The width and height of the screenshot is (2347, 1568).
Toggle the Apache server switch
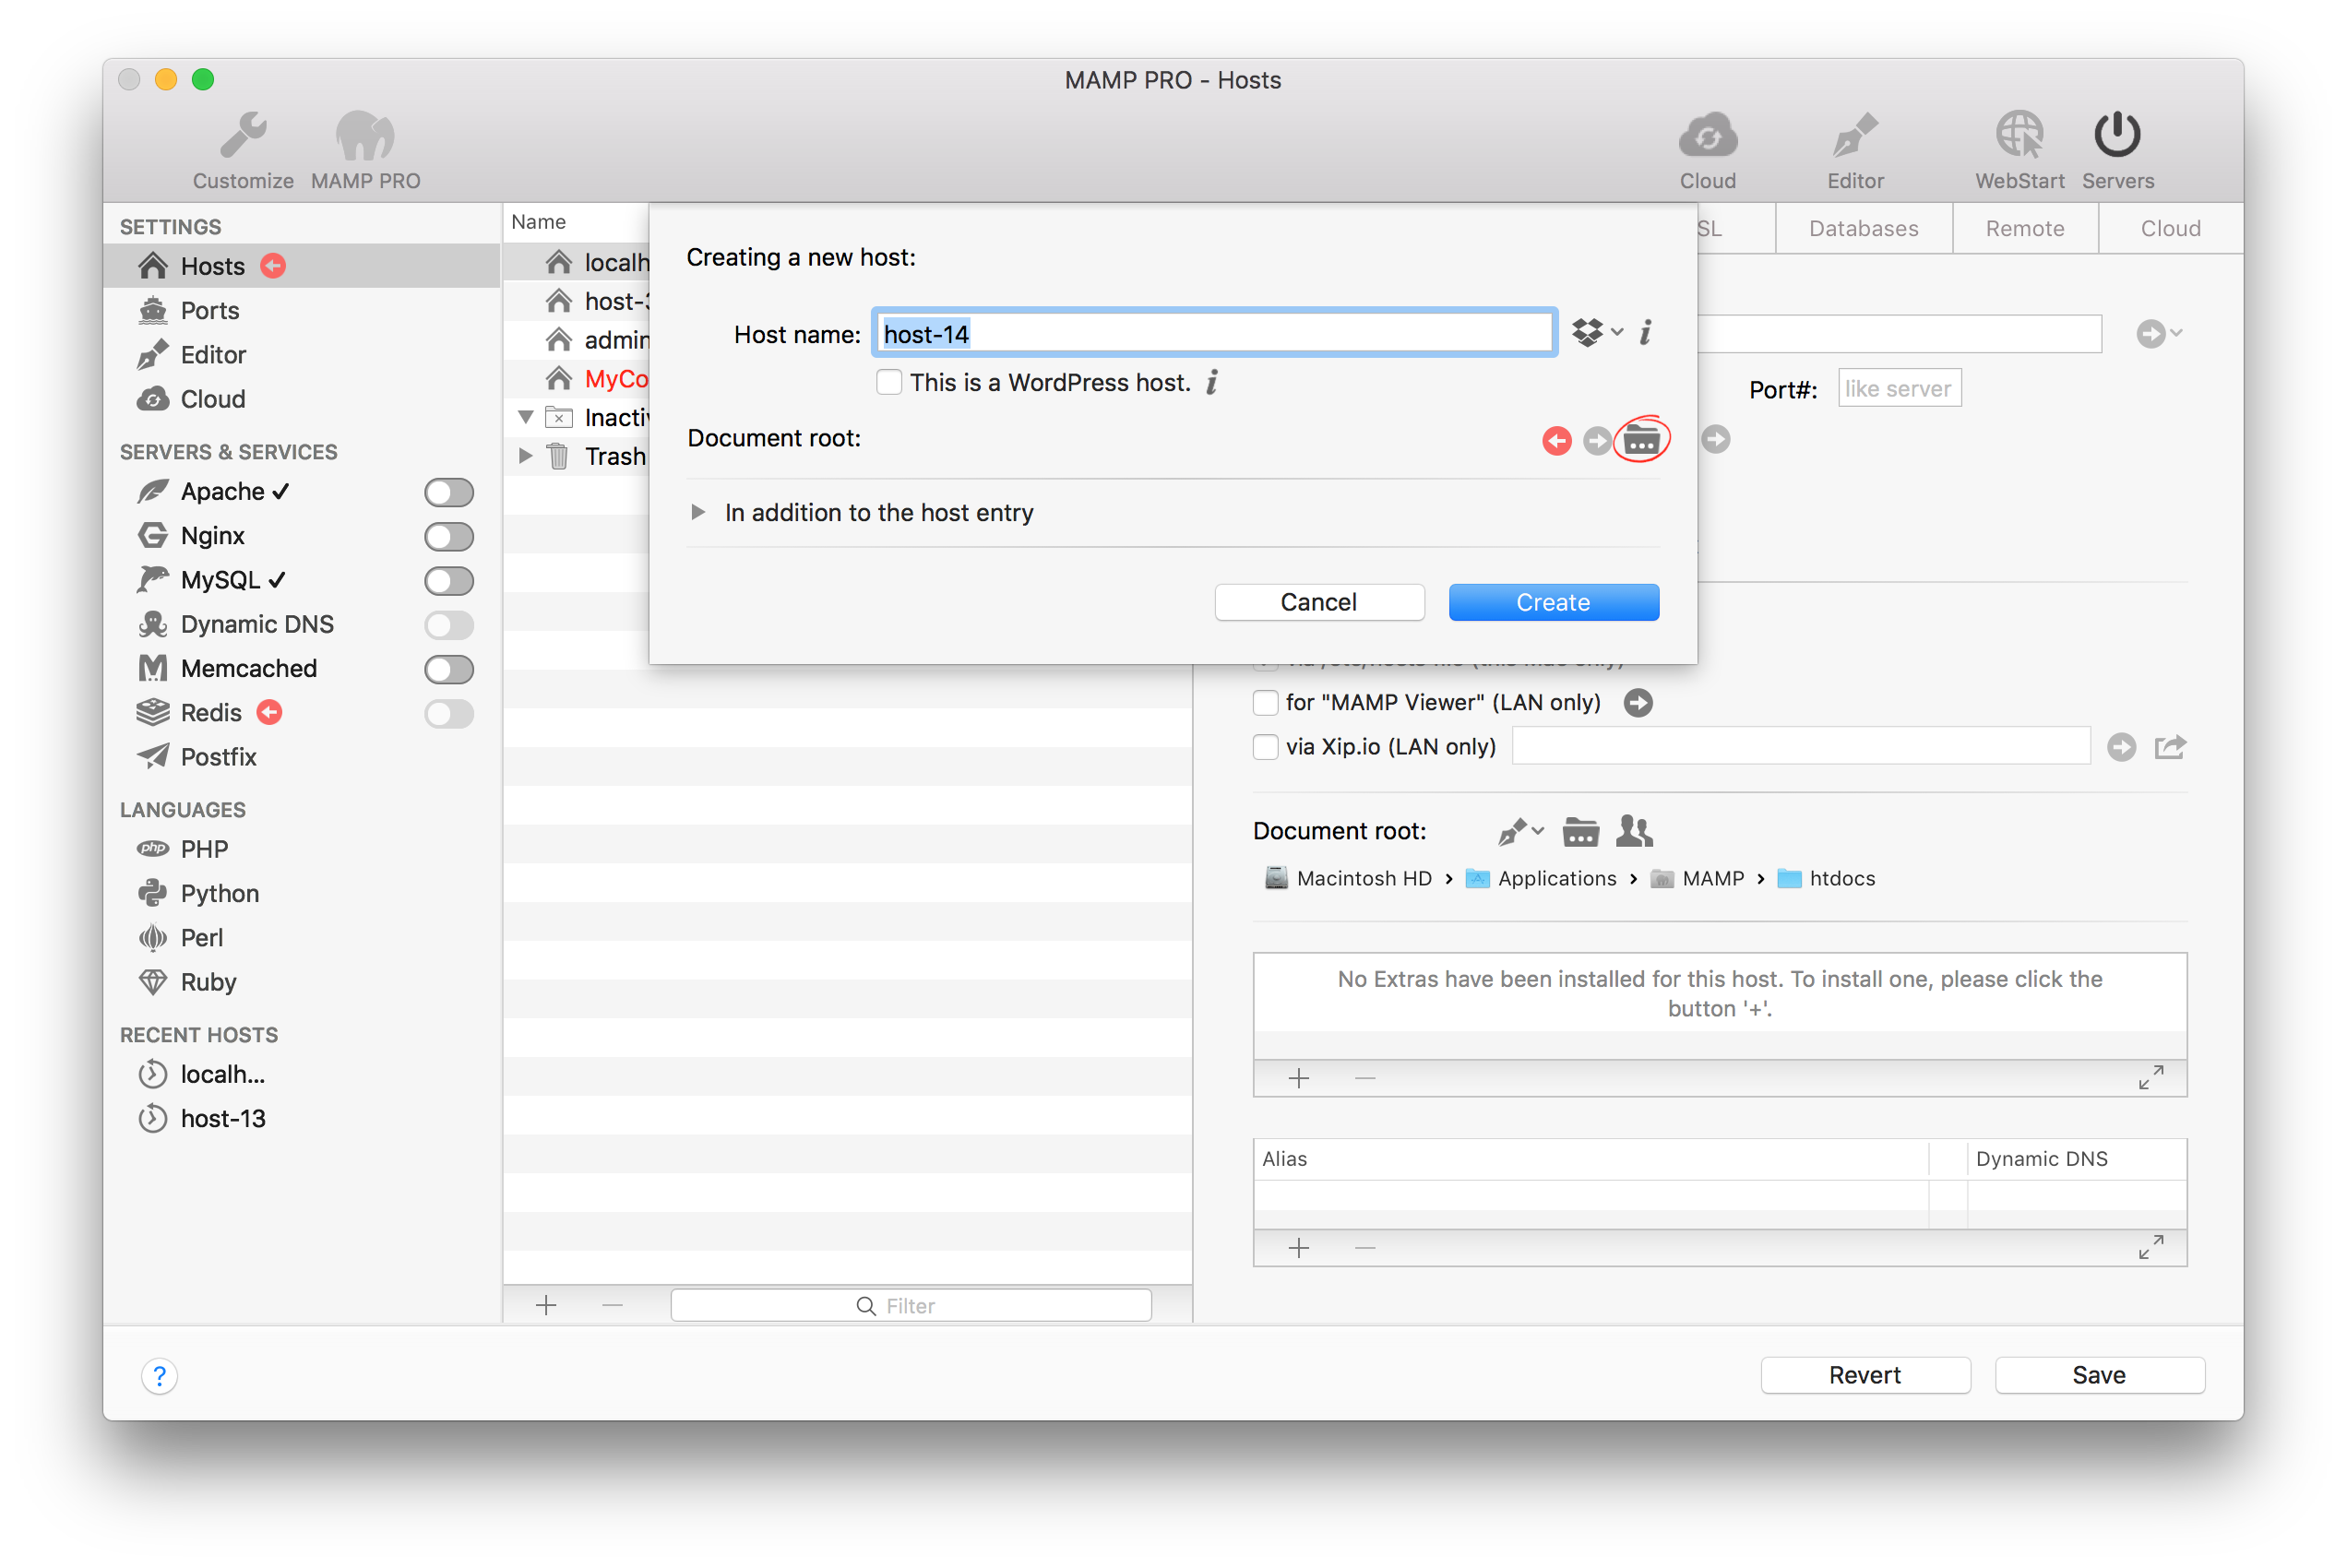pos(448,492)
